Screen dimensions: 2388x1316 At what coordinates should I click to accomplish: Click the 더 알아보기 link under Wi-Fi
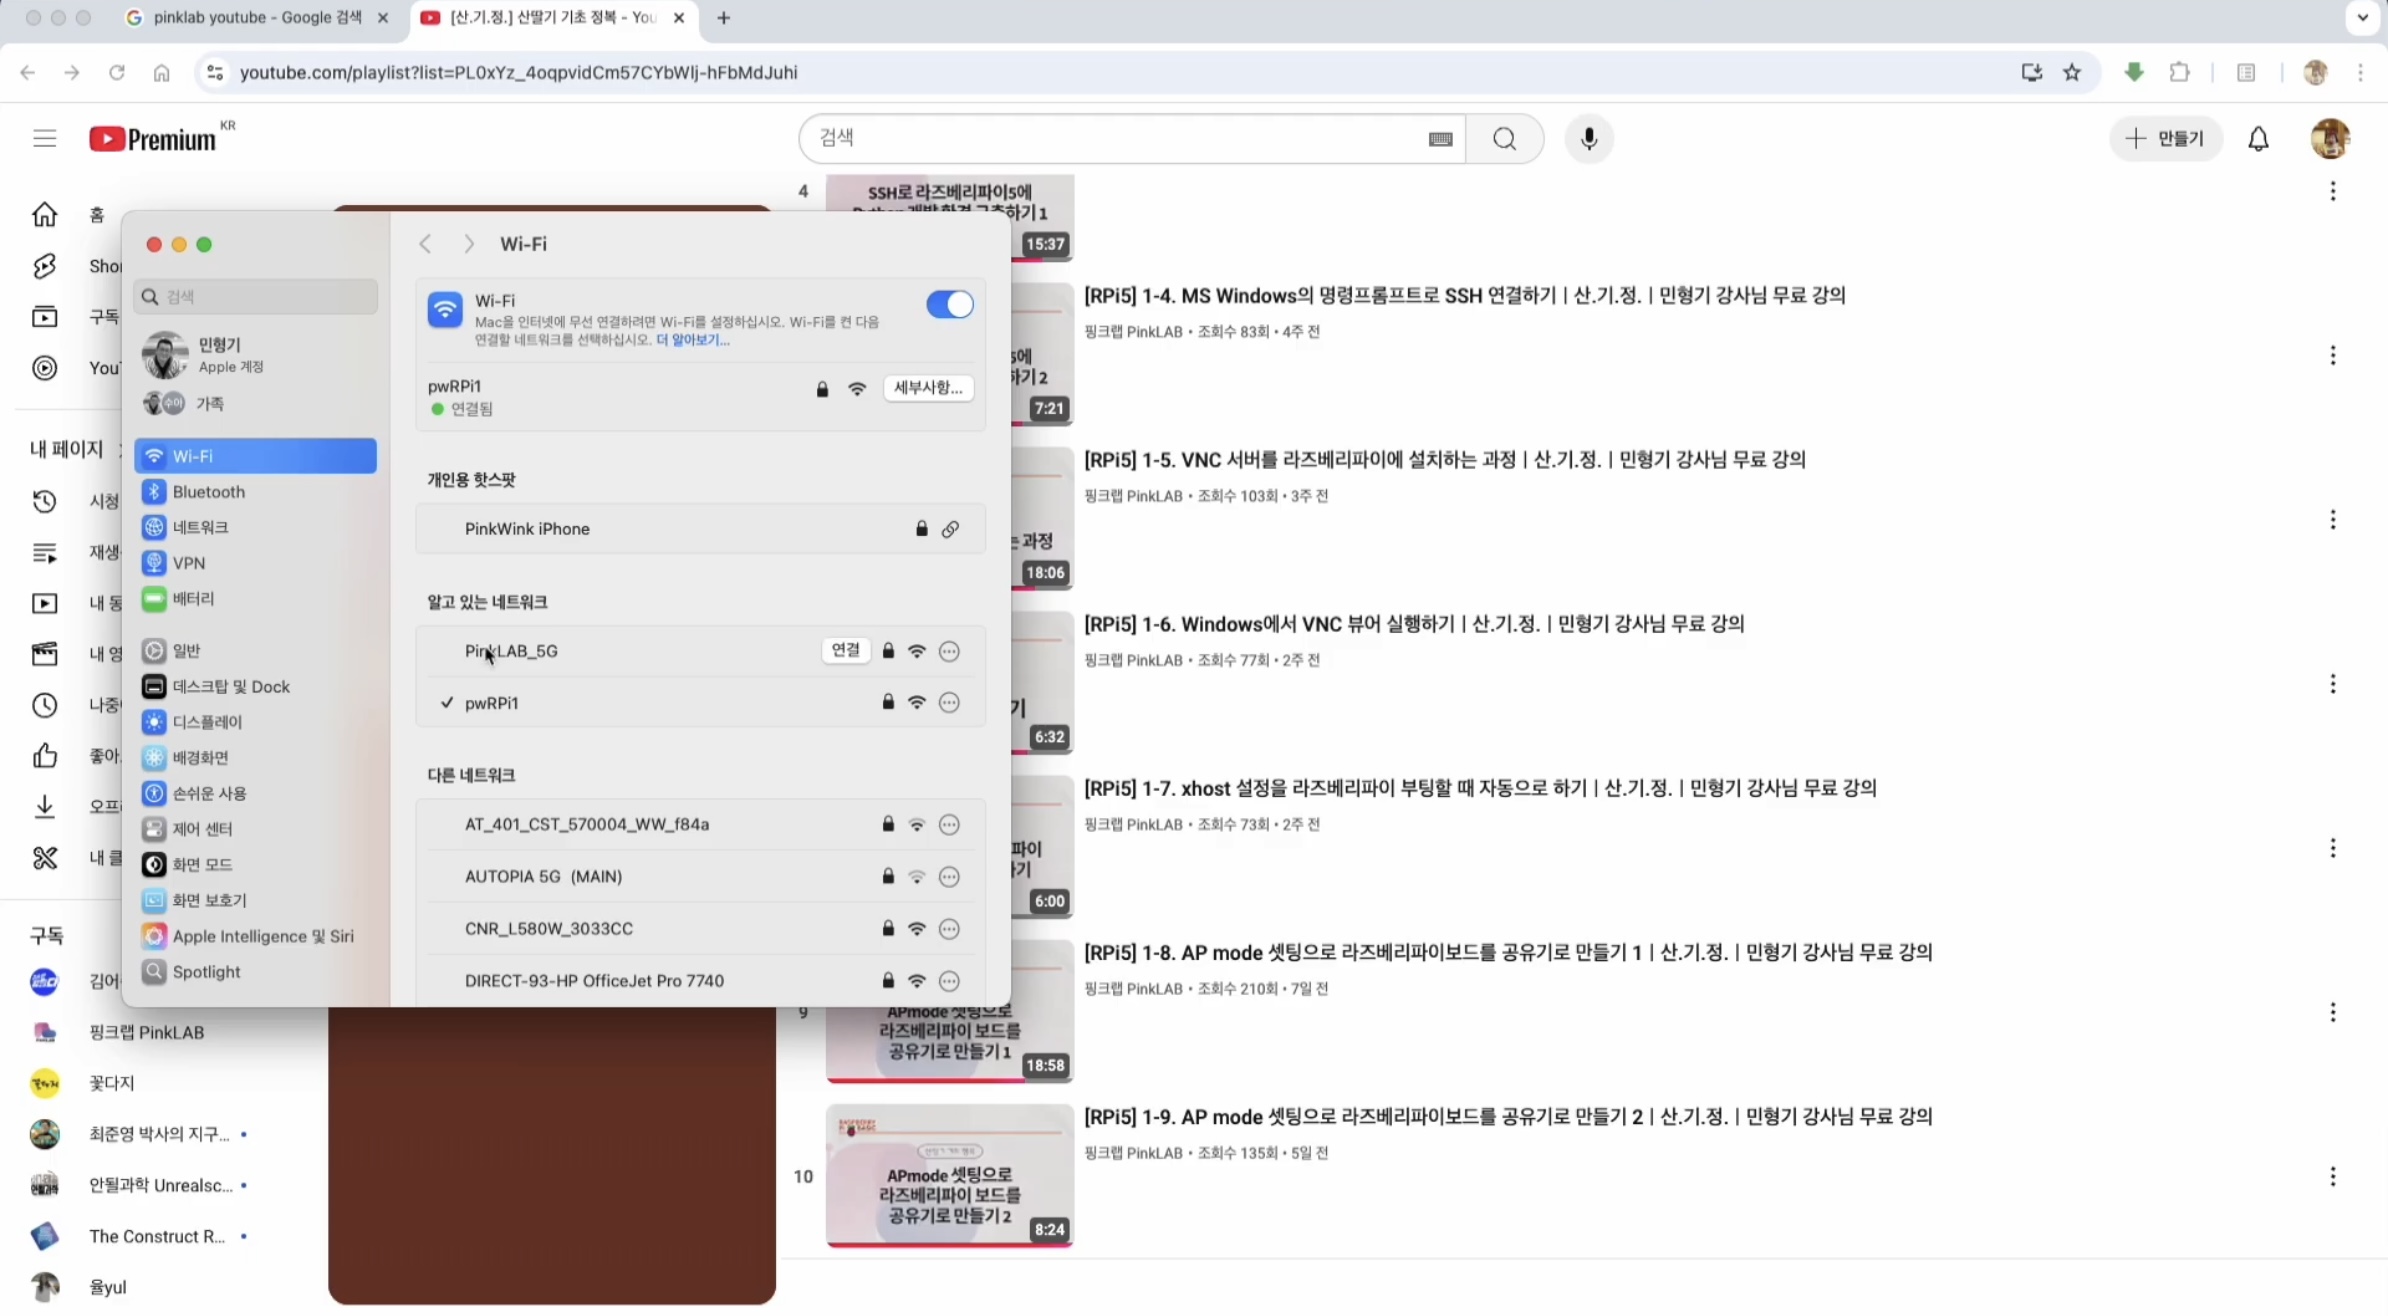[692, 340]
